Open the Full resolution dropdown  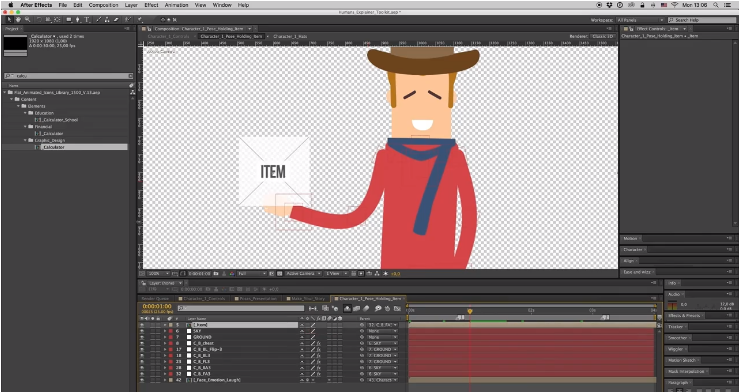pyautogui.click(x=252, y=273)
